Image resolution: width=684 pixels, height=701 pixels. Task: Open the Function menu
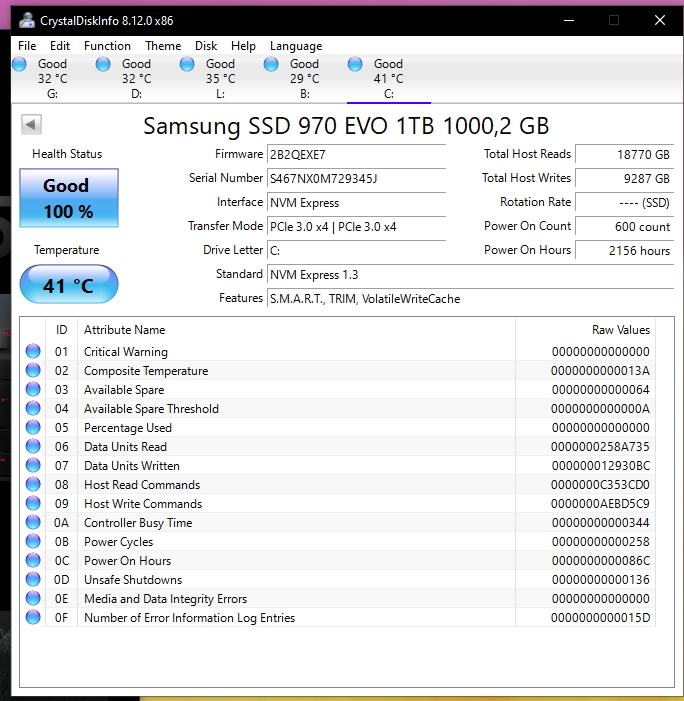pyautogui.click(x=107, y=46)
